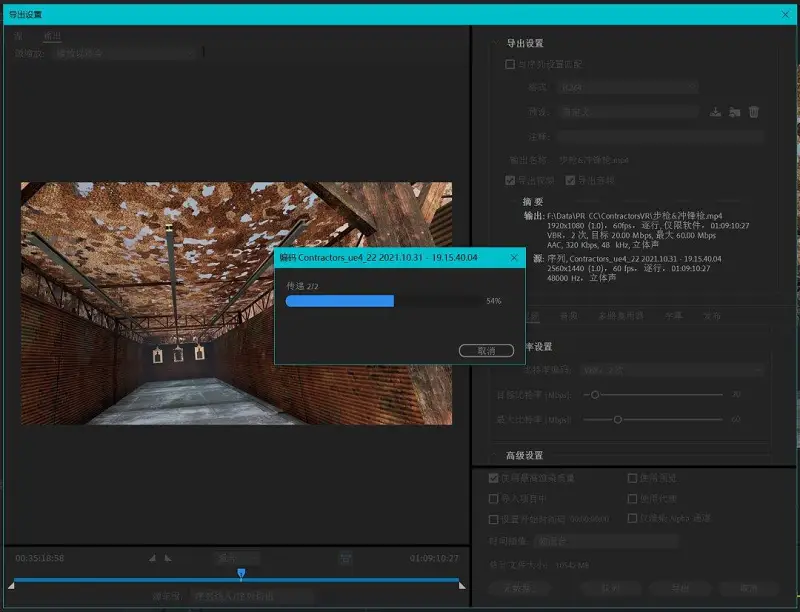Click the output file name link
This screenshot has height=612, width=800.
(594, 160)
